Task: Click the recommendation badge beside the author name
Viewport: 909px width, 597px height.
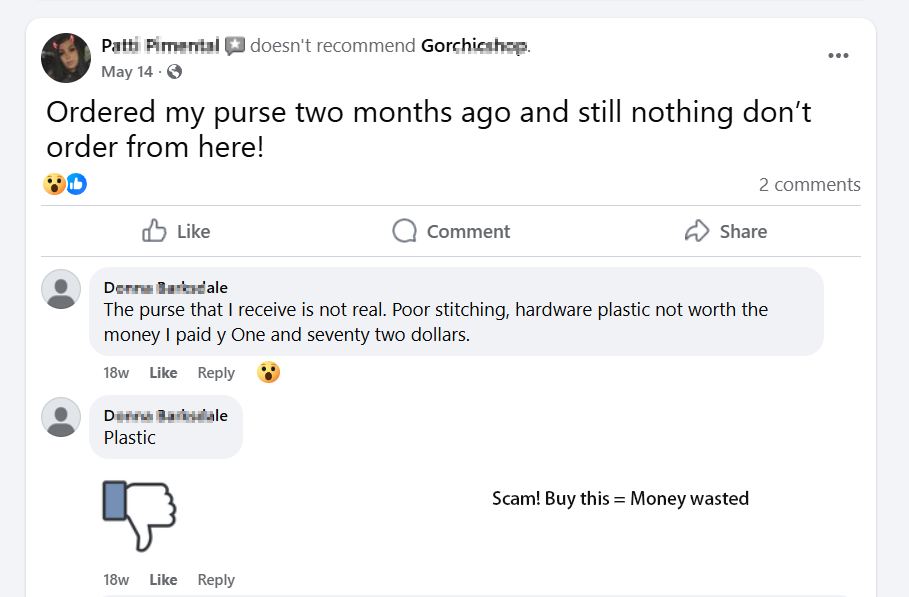Action: pyautogui.click(x=235, y=45)
